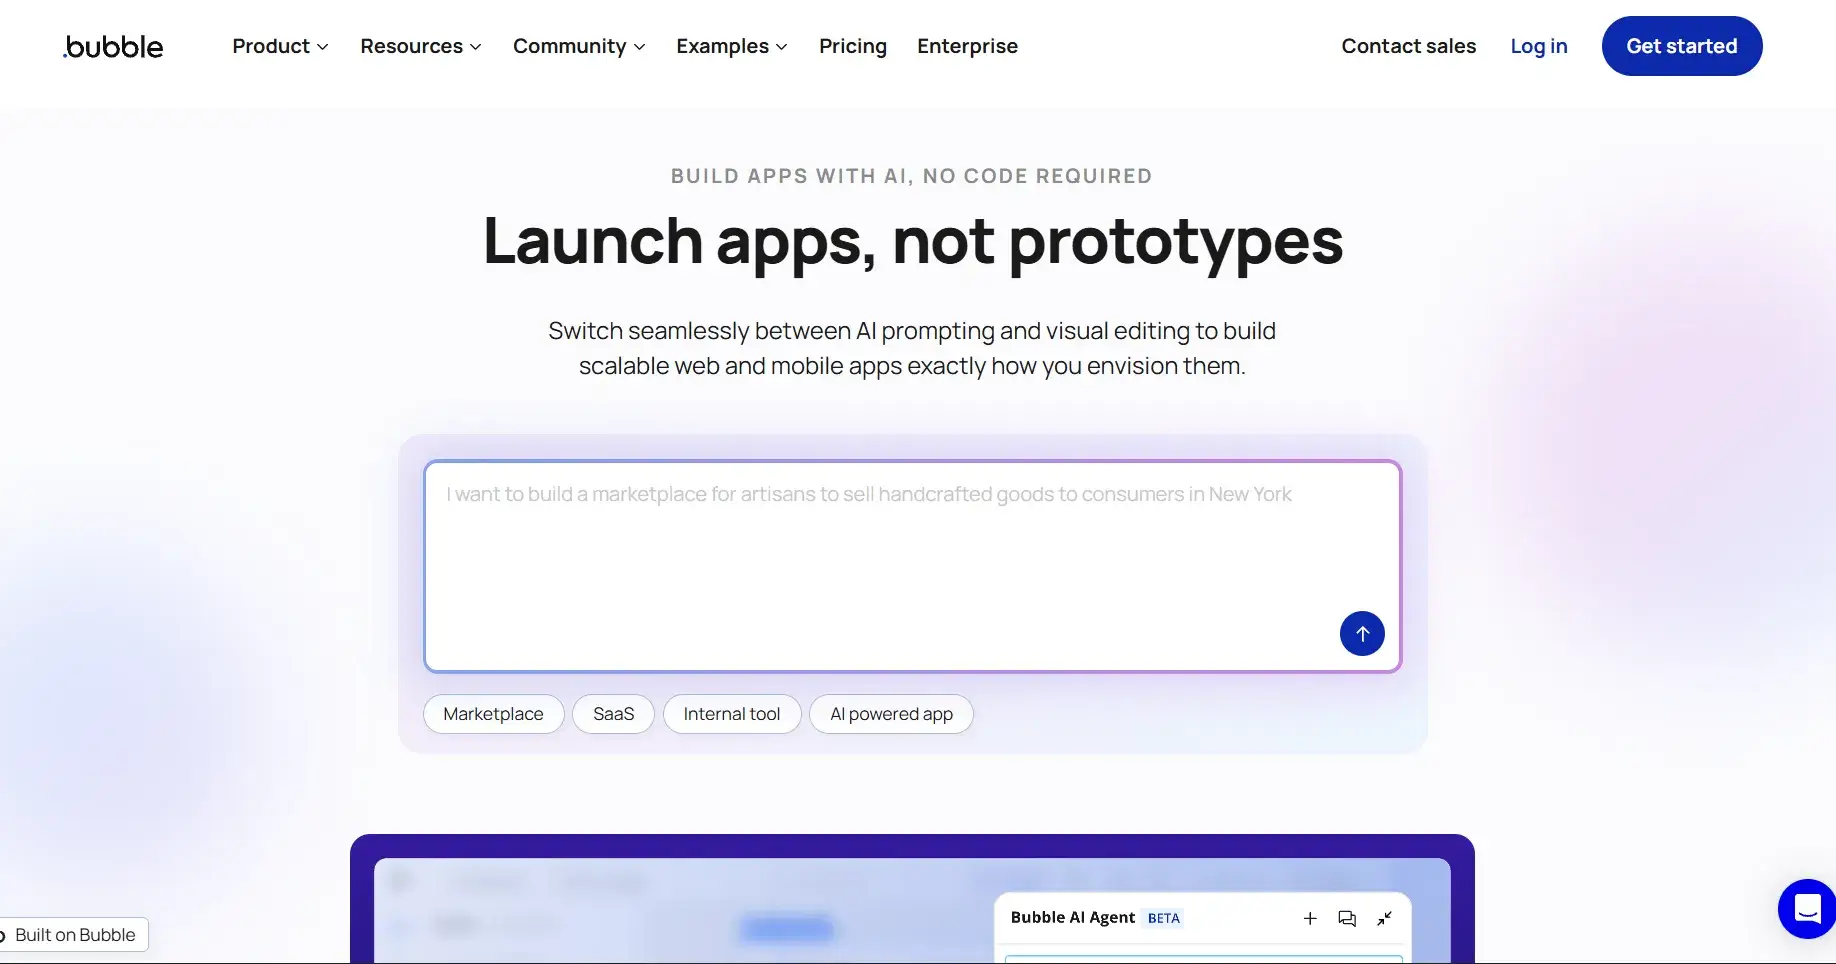Collapse the Bubble AI Agent panel
Viewport: 1836px width, 964px height.
1385,918
